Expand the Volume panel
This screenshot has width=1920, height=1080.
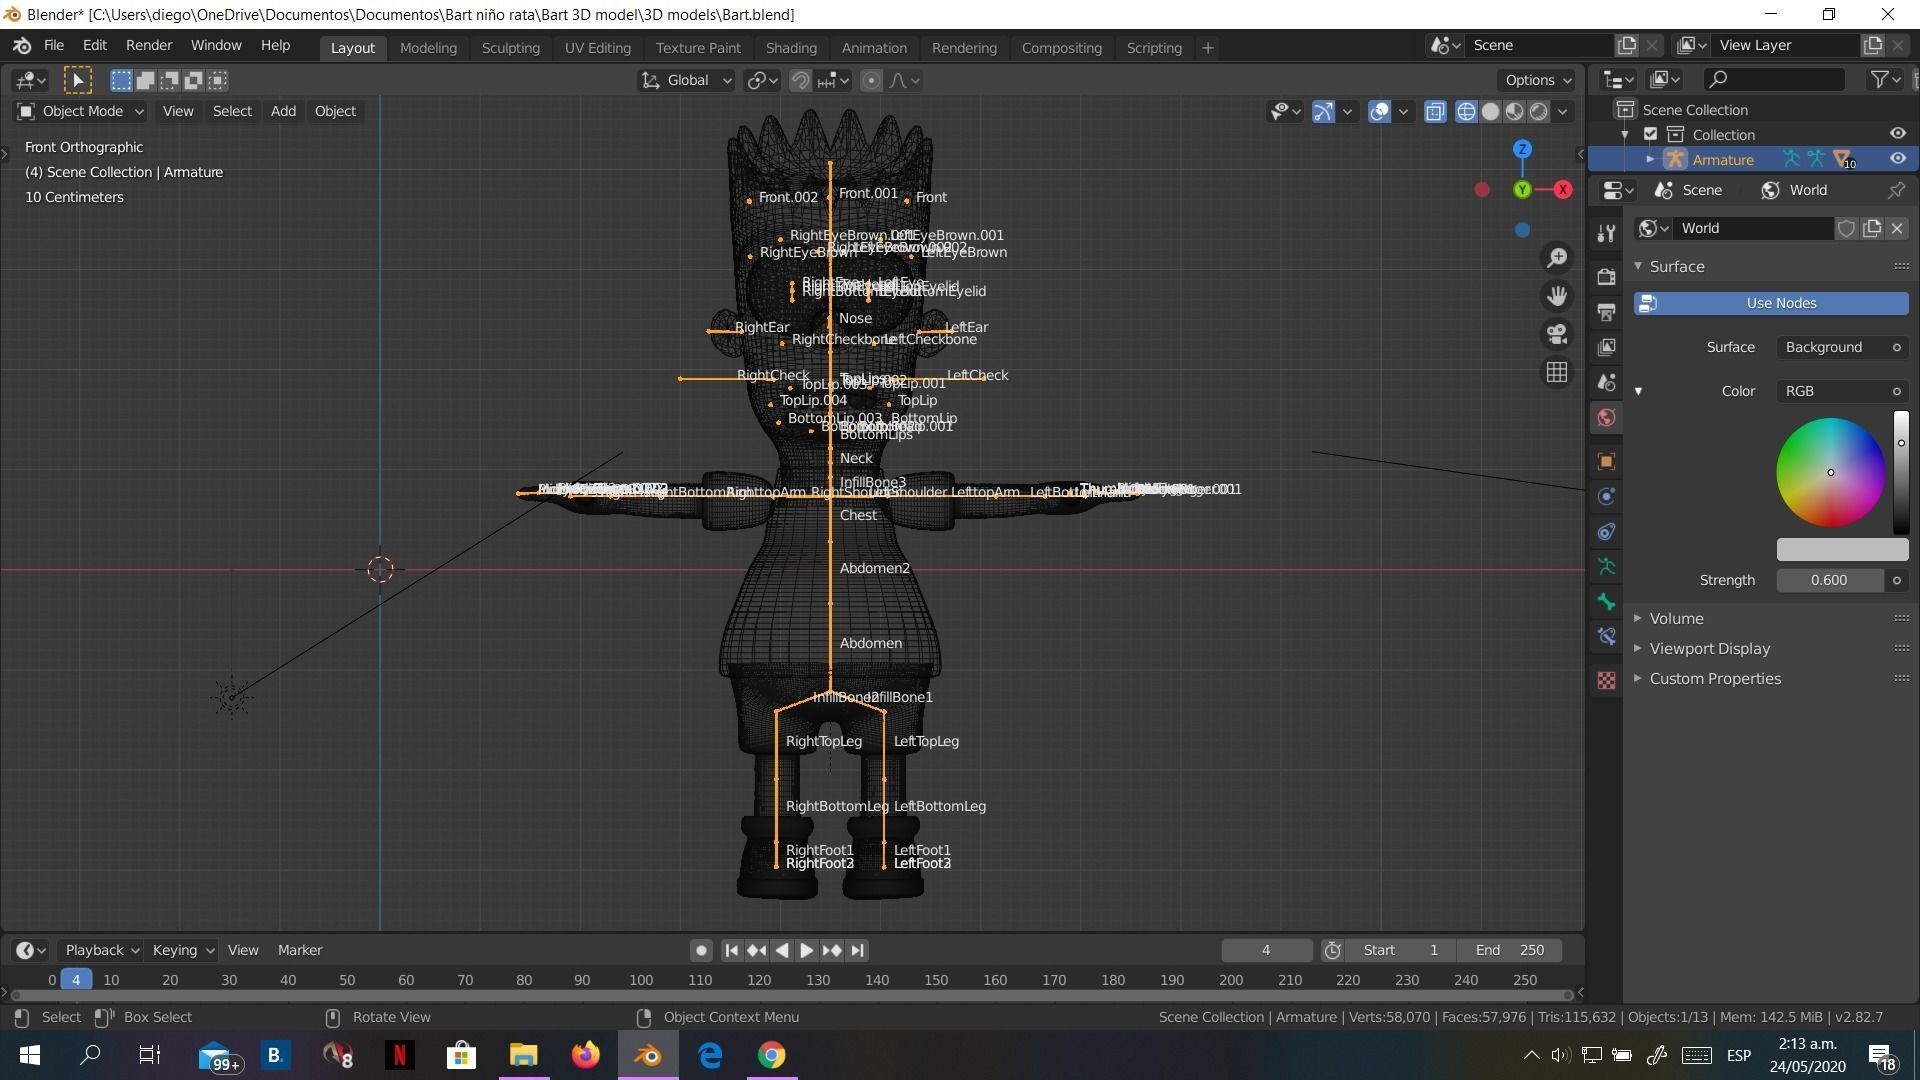pos(1676,618)
